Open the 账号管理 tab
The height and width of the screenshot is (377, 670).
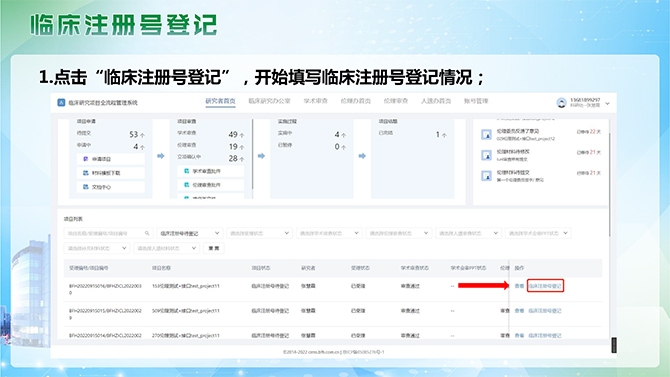tap(476, 101)
